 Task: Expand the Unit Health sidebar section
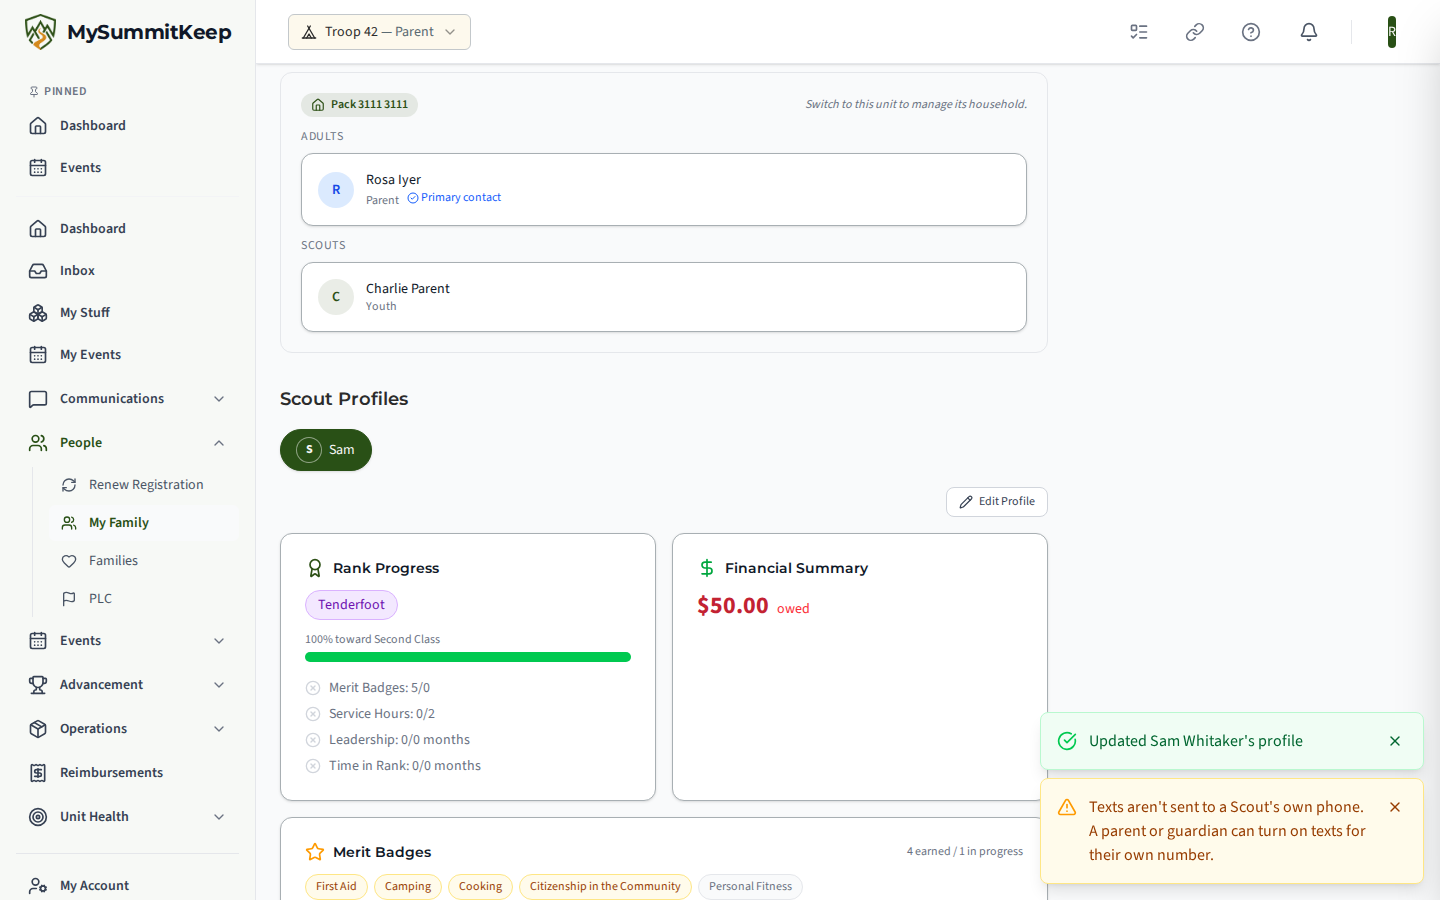(128, 817)
